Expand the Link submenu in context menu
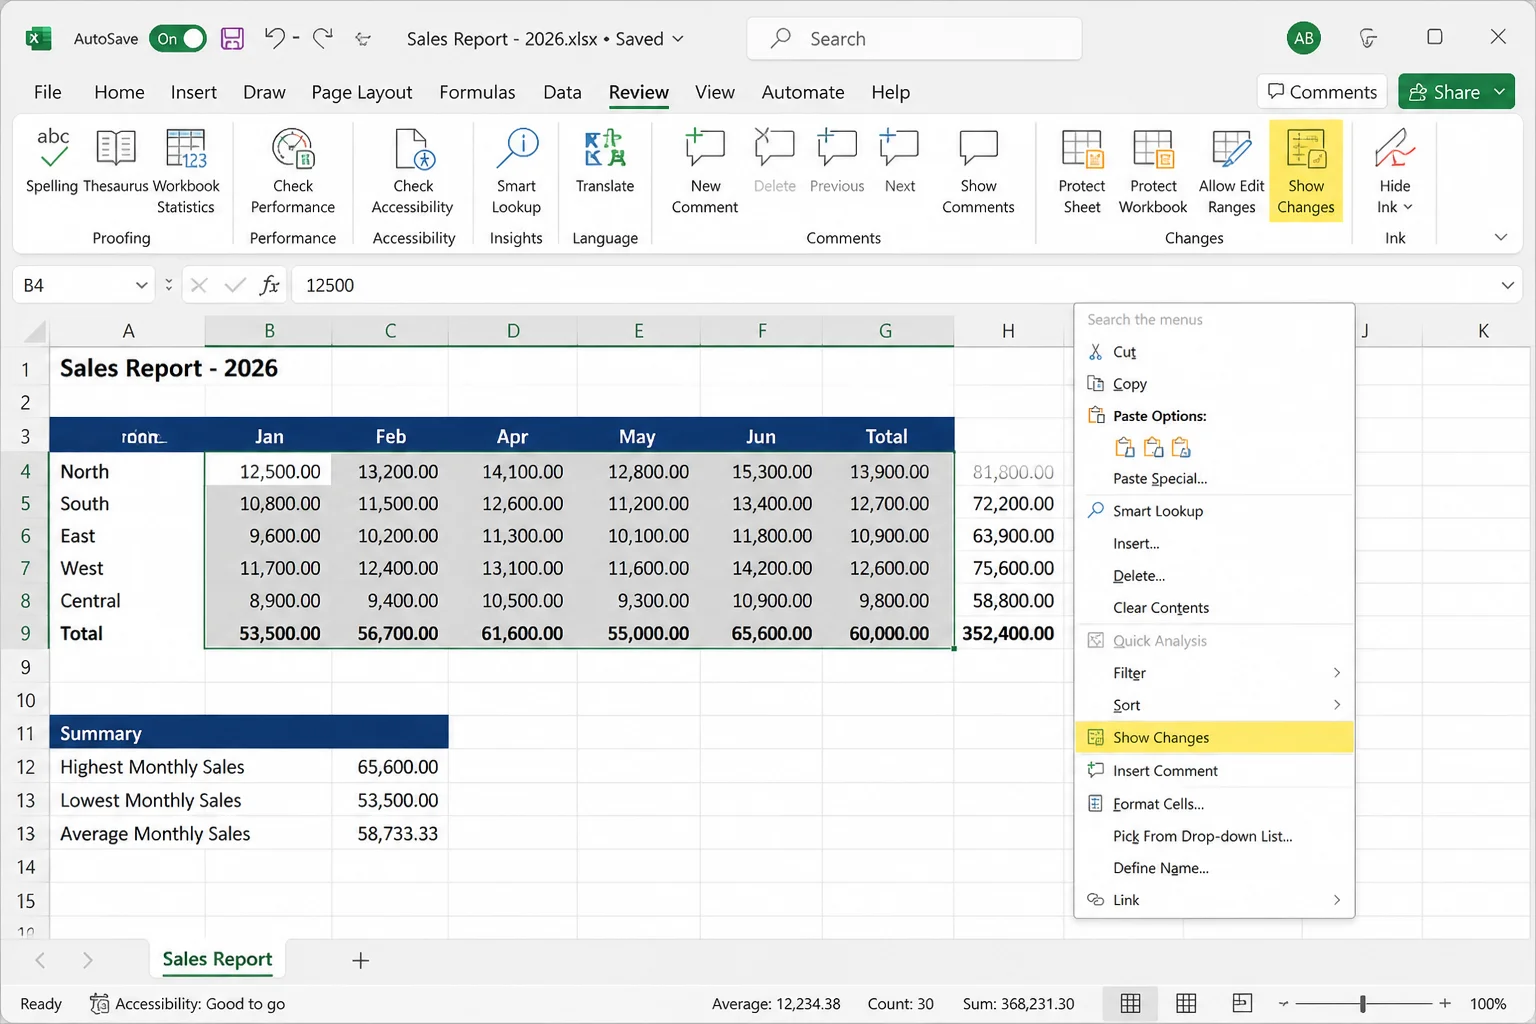1536x1024 pixels. click(x=1337, y=900)
